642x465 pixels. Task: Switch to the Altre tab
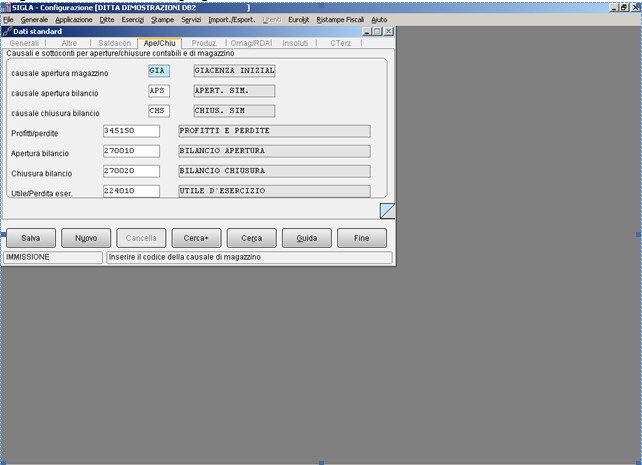(x=69, y=43)
